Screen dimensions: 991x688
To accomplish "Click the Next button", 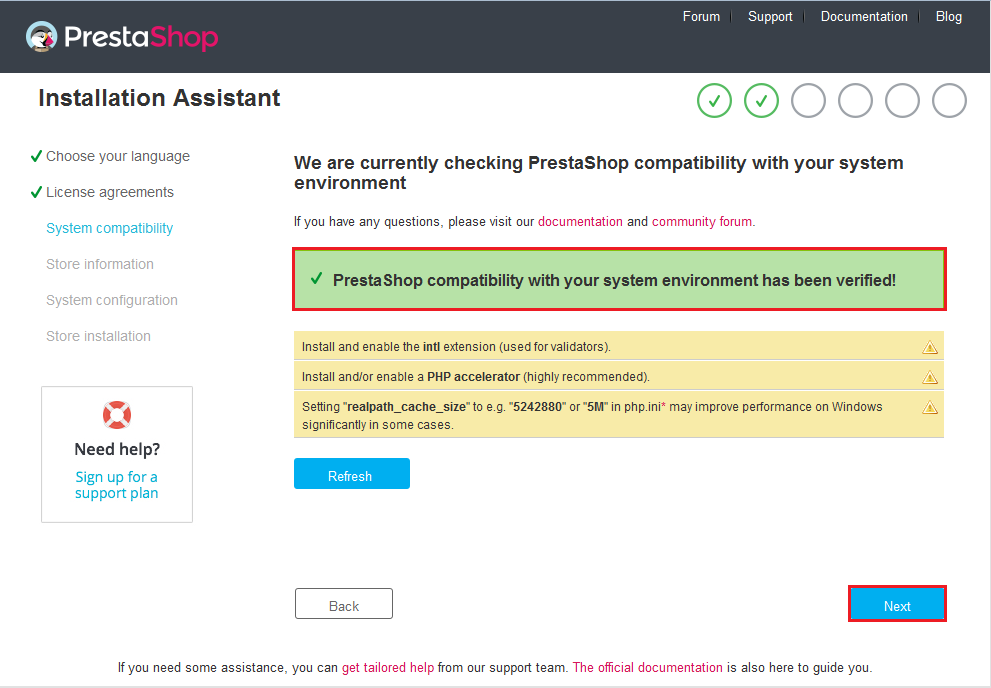I will 897,605.
